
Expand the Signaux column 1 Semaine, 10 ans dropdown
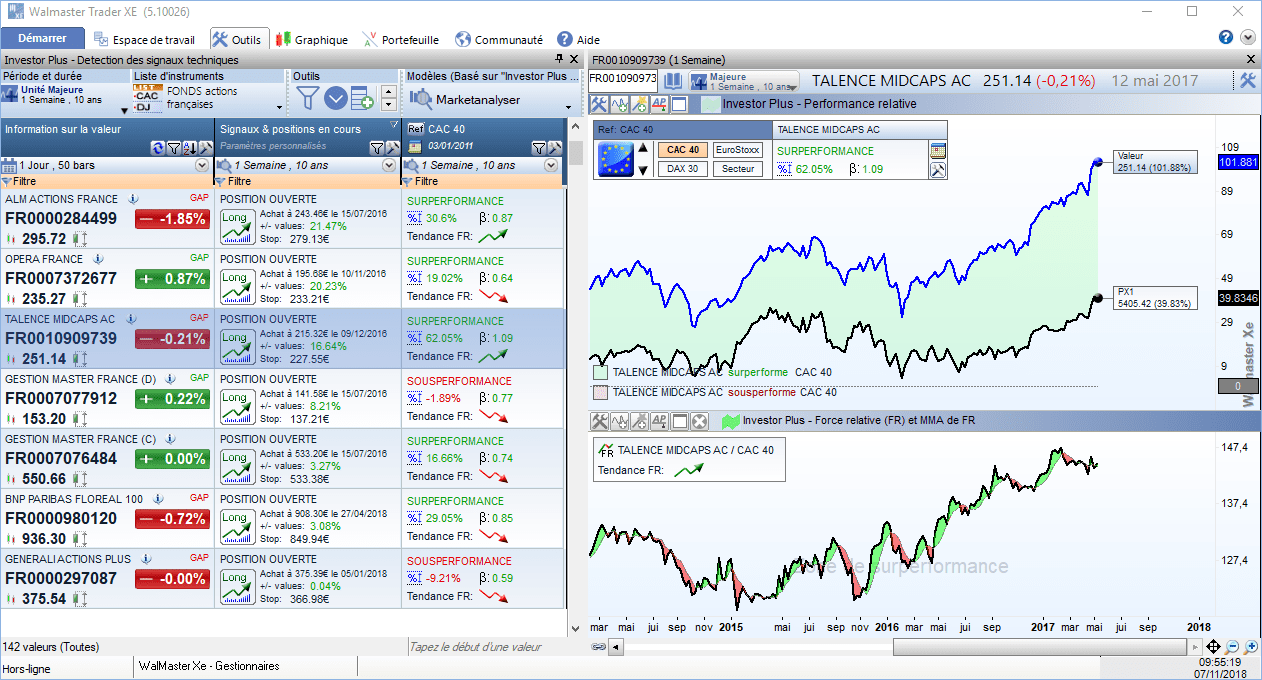coord(390,165)
